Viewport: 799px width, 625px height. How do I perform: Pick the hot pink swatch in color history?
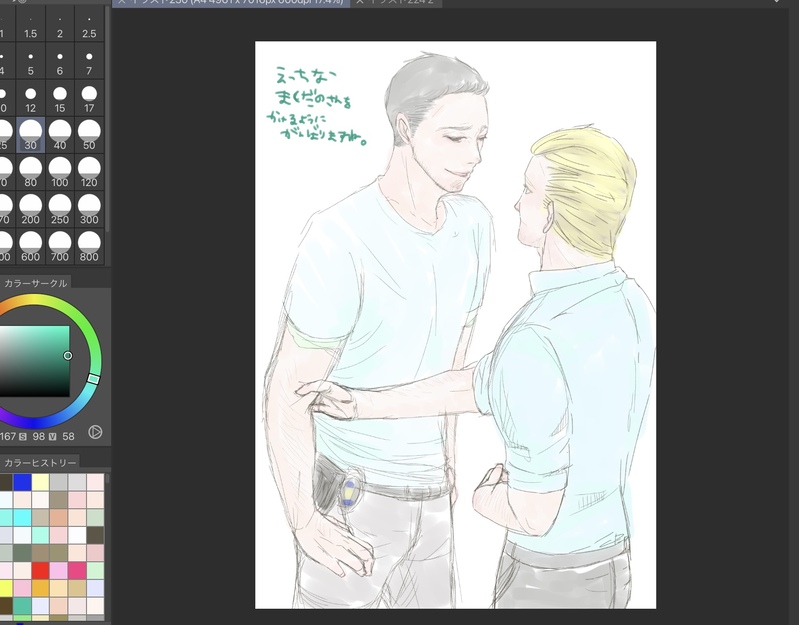click(x=77, y=570)
